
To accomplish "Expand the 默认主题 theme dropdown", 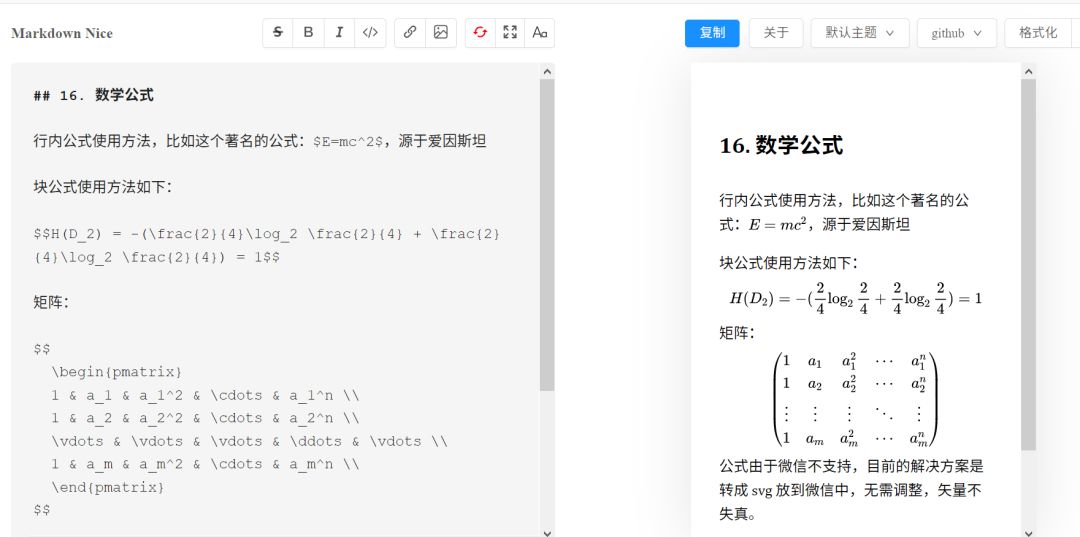I will coord(860,33).
